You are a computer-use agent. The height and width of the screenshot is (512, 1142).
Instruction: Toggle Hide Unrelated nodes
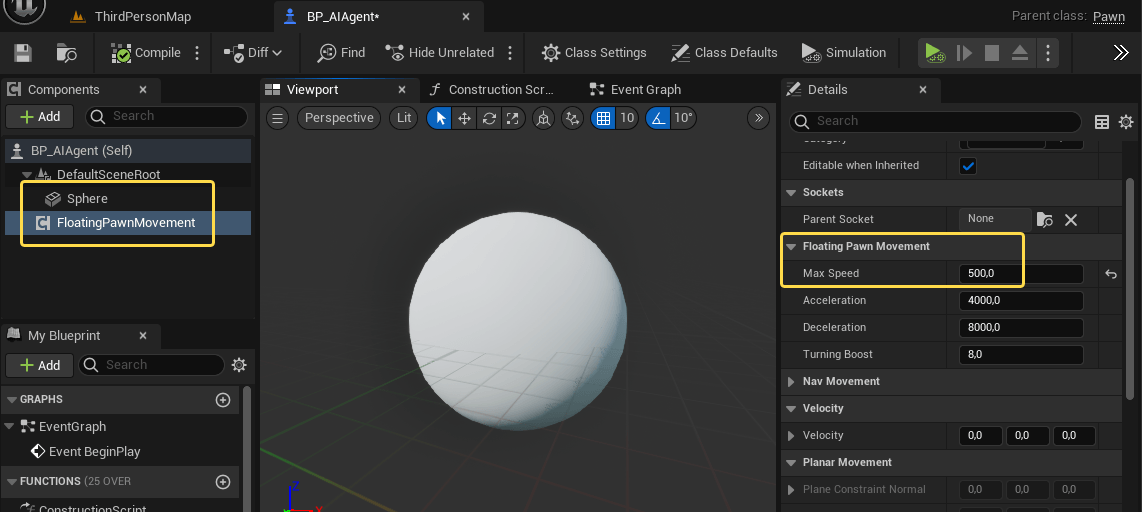click(x=440, y=52)
